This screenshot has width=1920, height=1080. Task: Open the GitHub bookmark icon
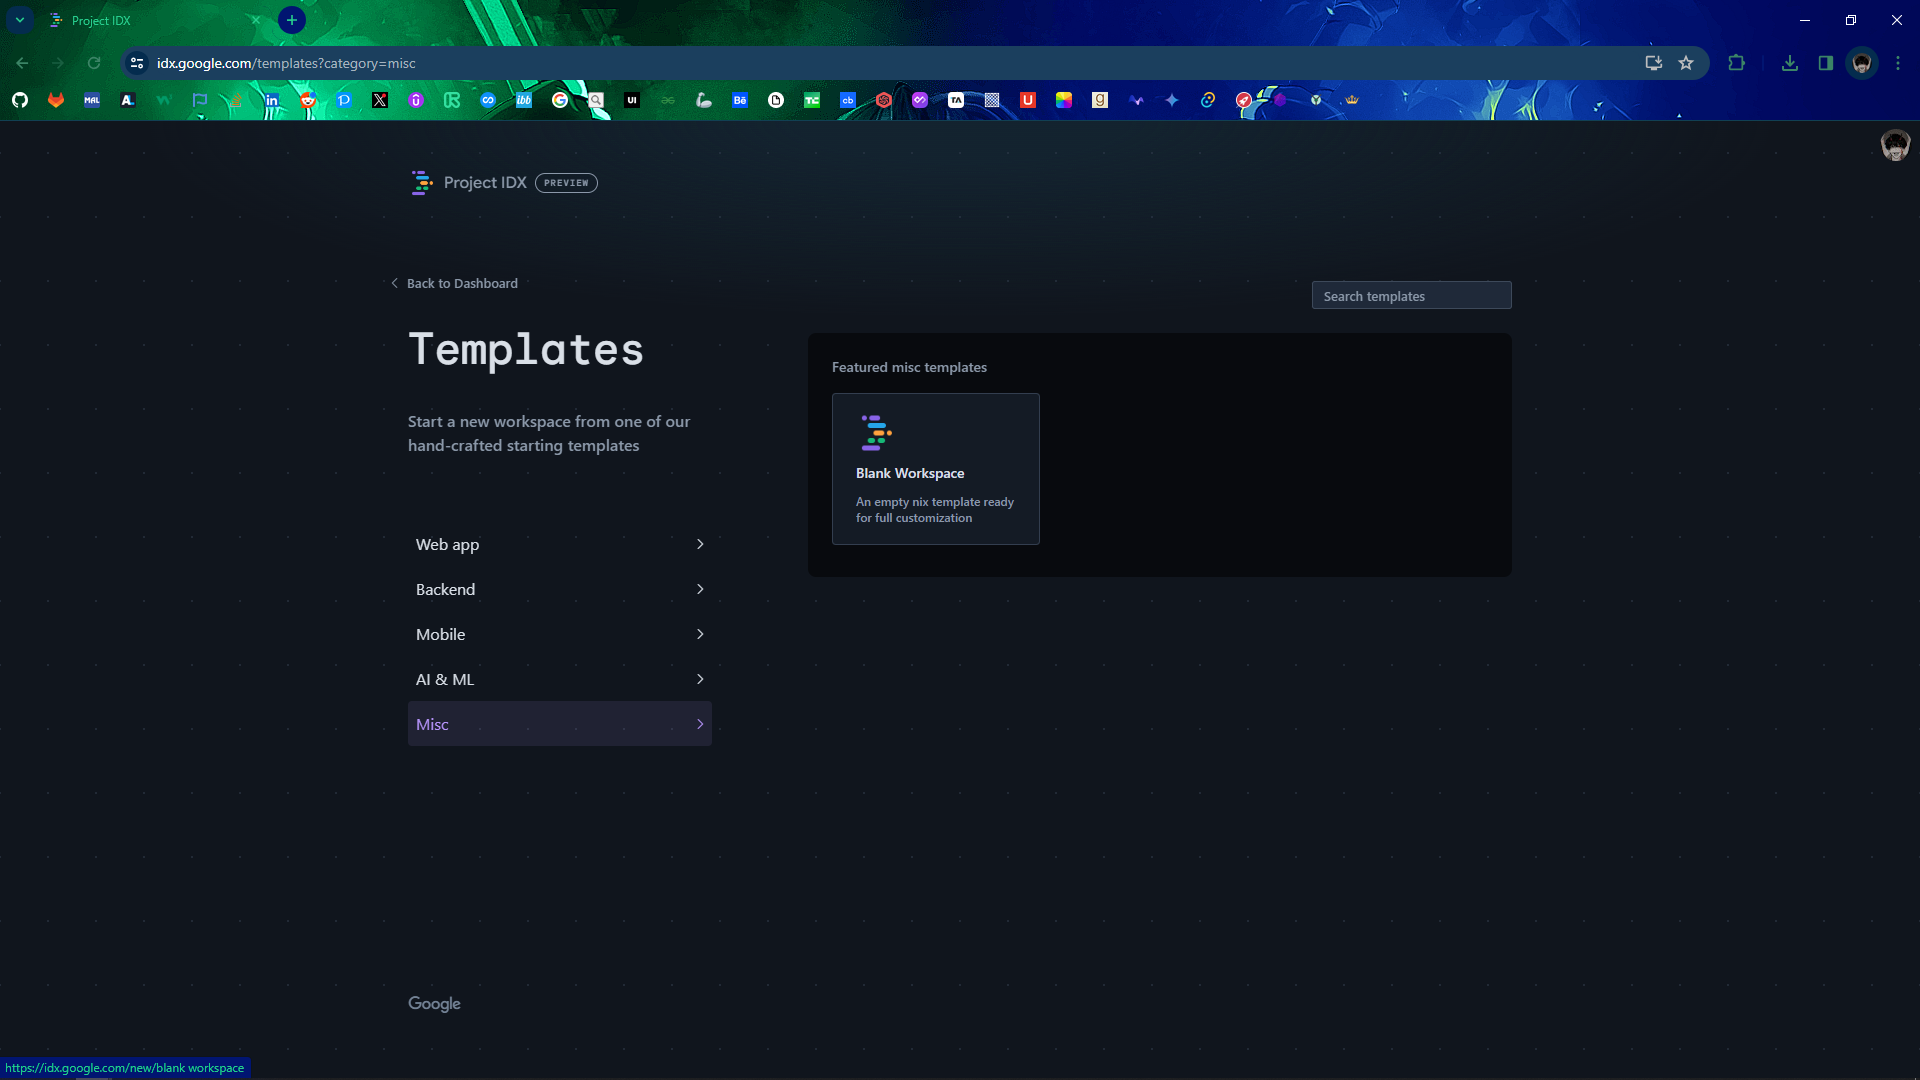click(x=20, y=100)
